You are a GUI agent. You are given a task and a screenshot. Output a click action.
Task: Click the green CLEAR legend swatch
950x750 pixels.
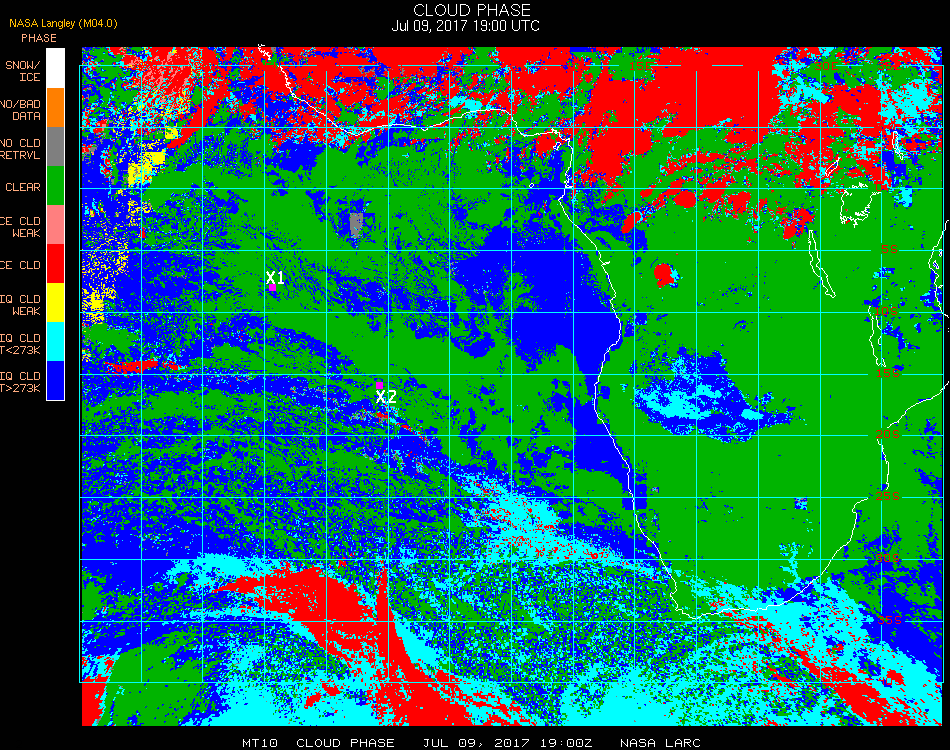pyautogui.click(x=55, y=185)
